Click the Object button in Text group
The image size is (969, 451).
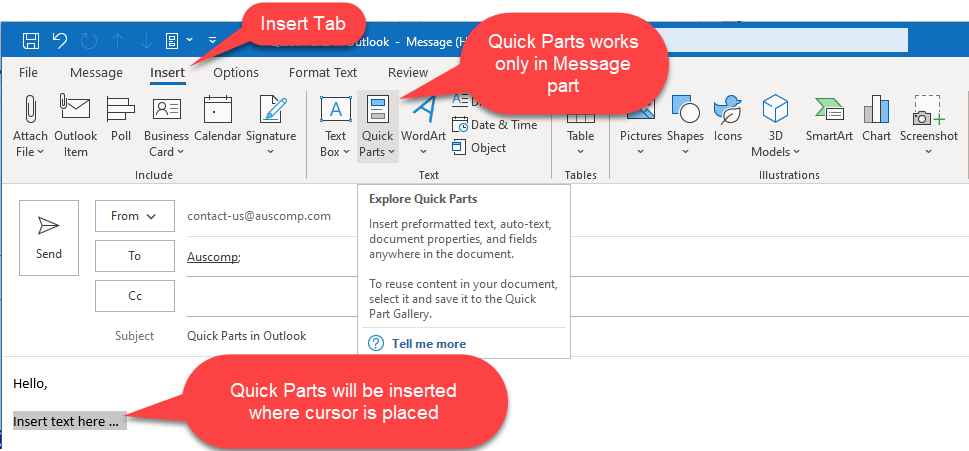point(479,148)
